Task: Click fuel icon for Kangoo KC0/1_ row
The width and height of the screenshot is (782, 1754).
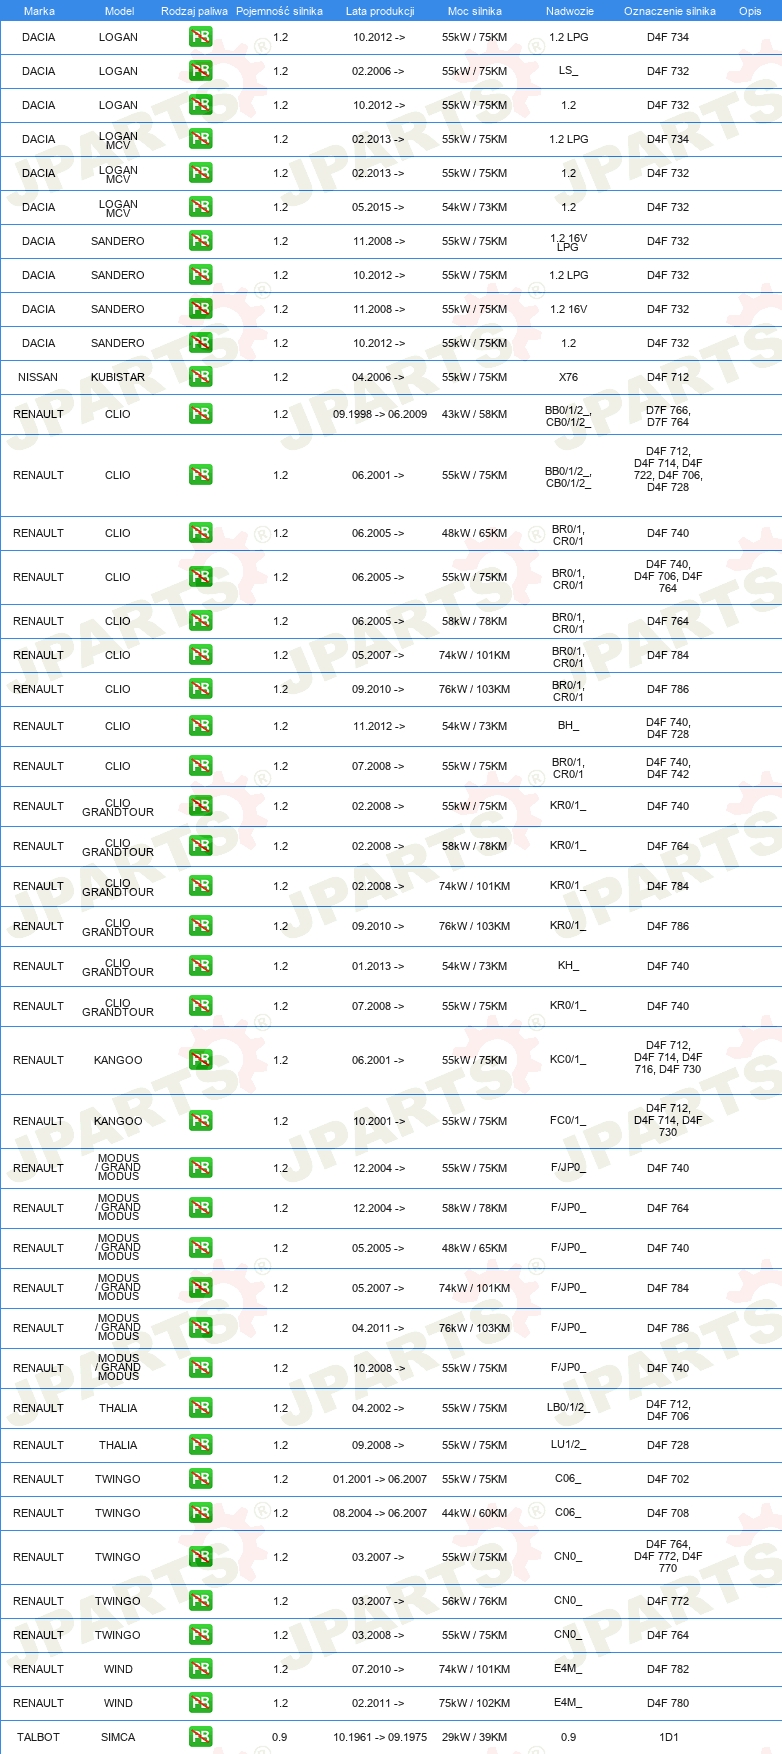Action: tap(201, 1060)
